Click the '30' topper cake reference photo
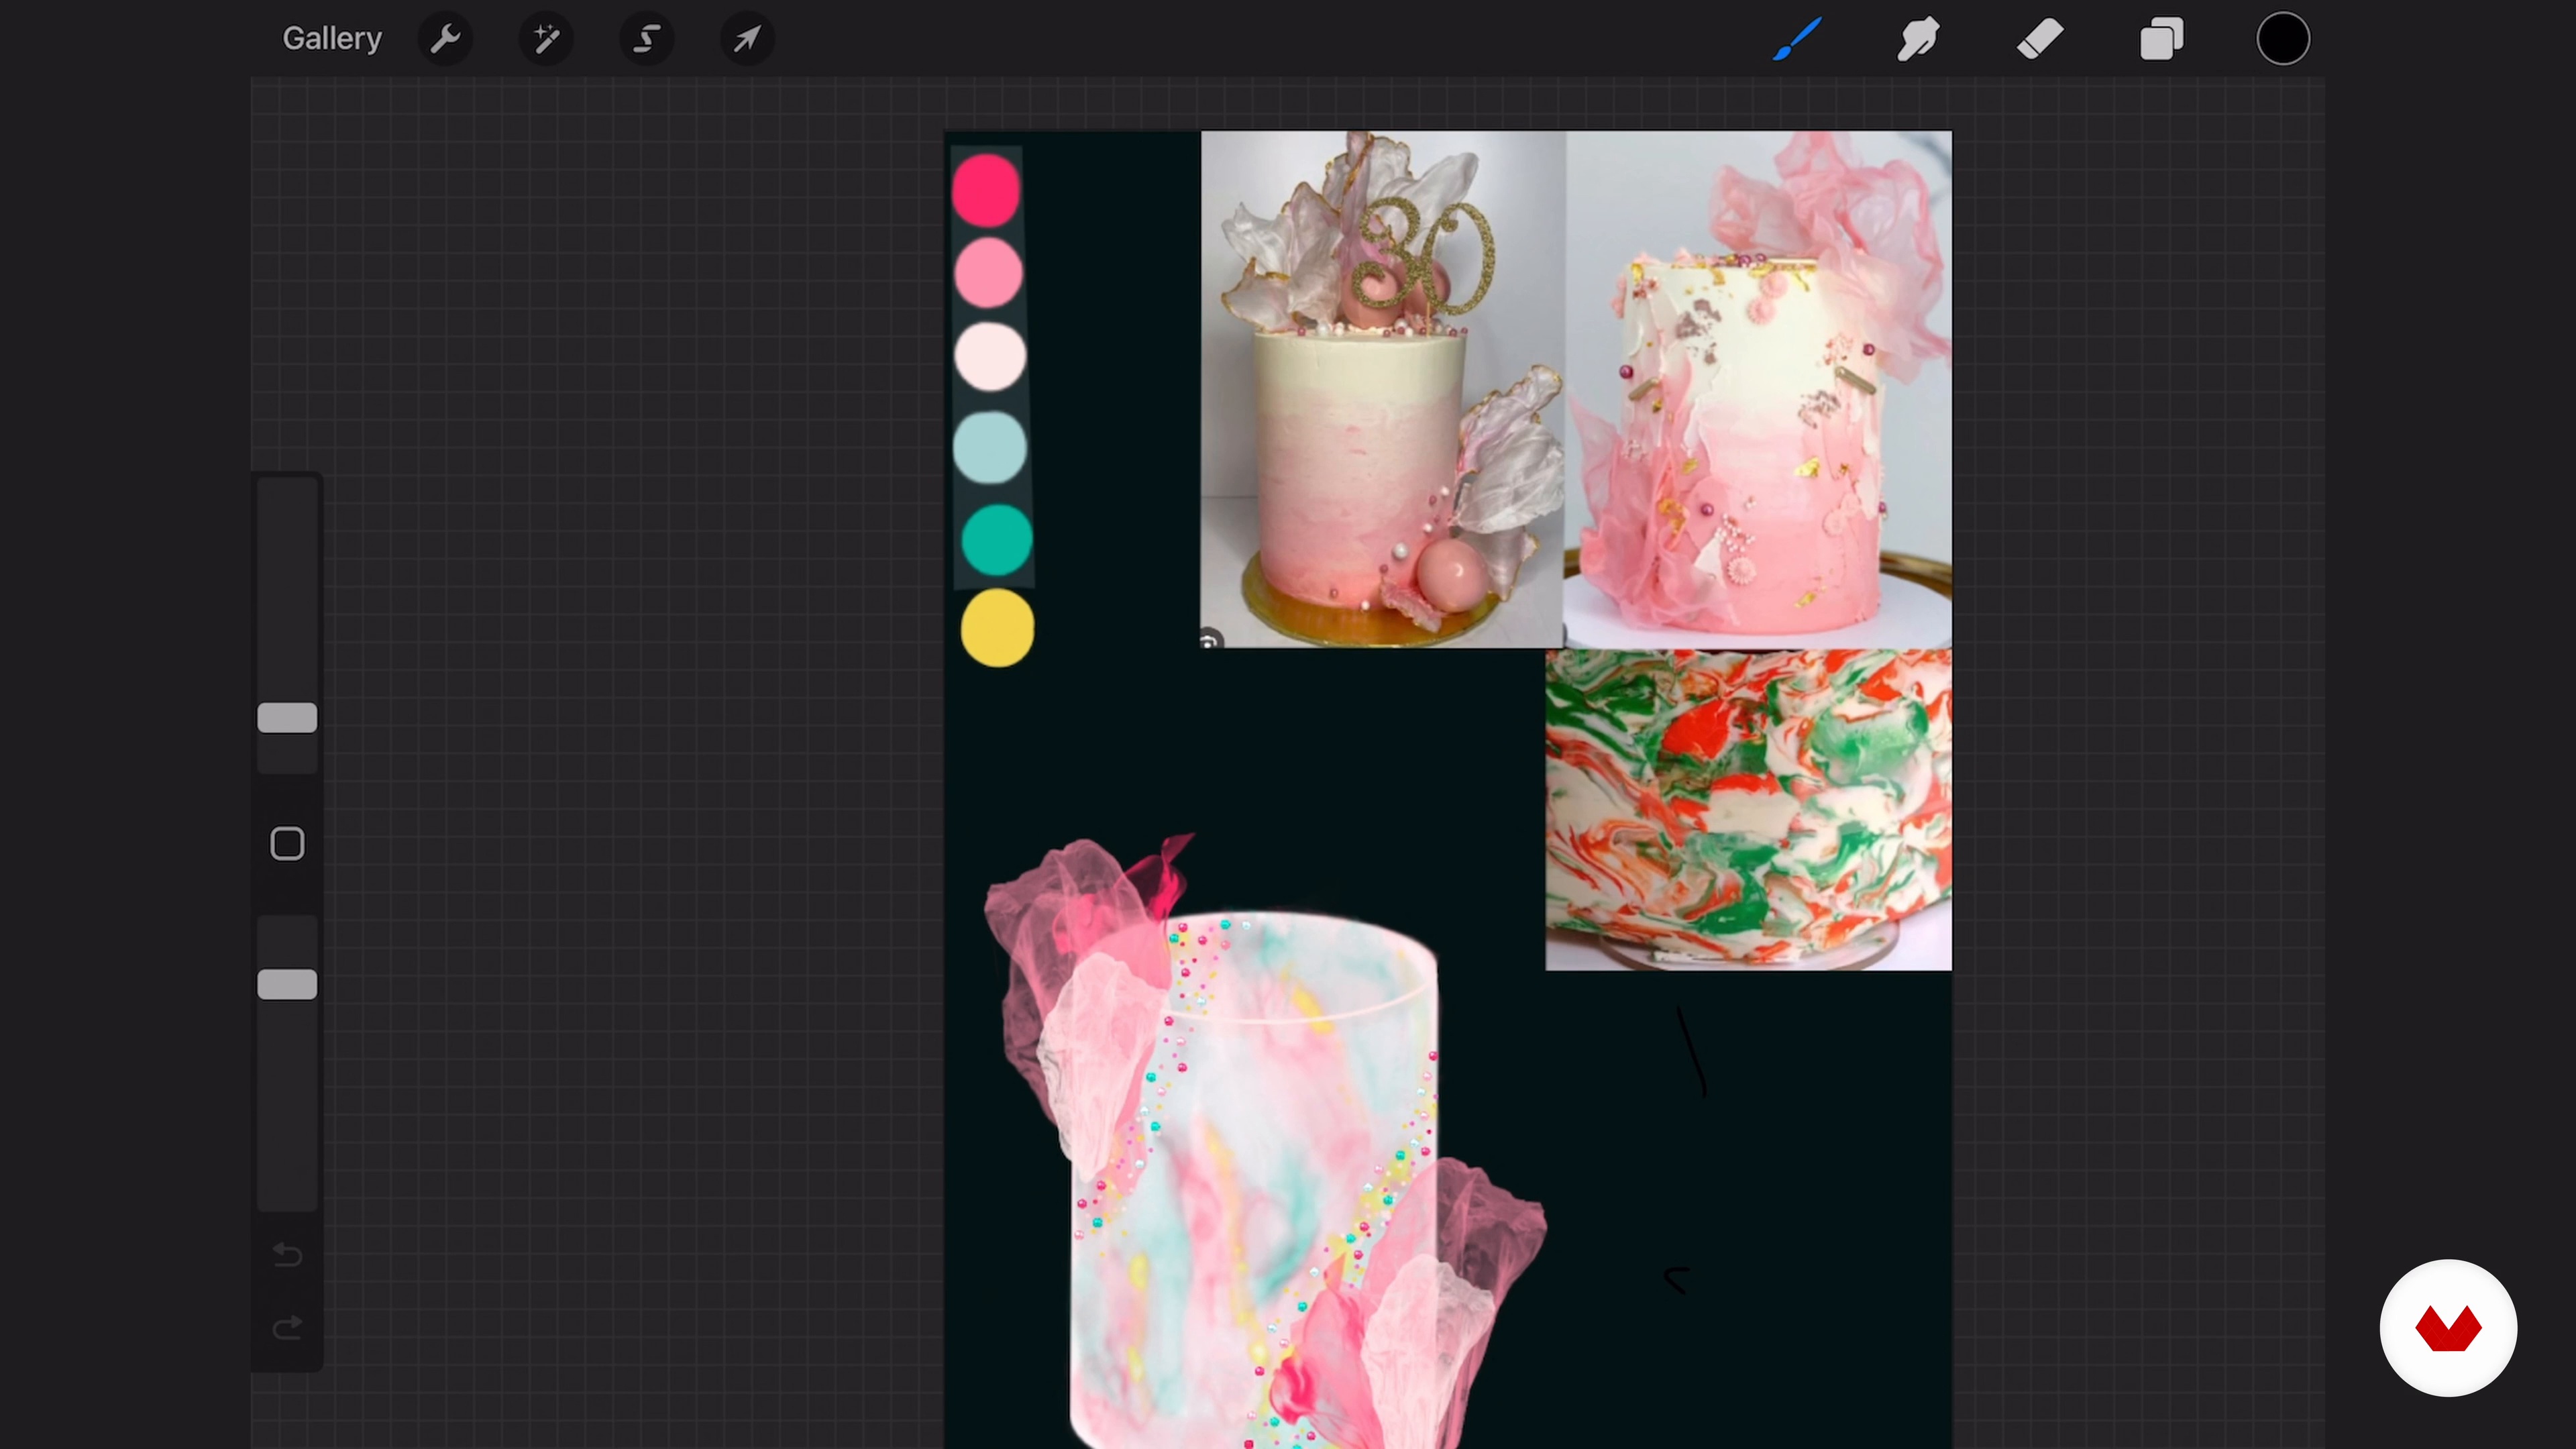Screen dimensions: 2576x1449 pos(1382,389)
